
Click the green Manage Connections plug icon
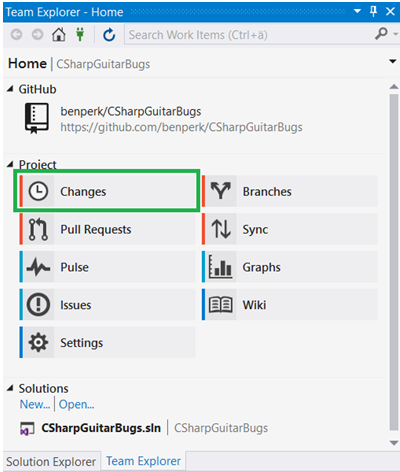click(x=80, y=34)
